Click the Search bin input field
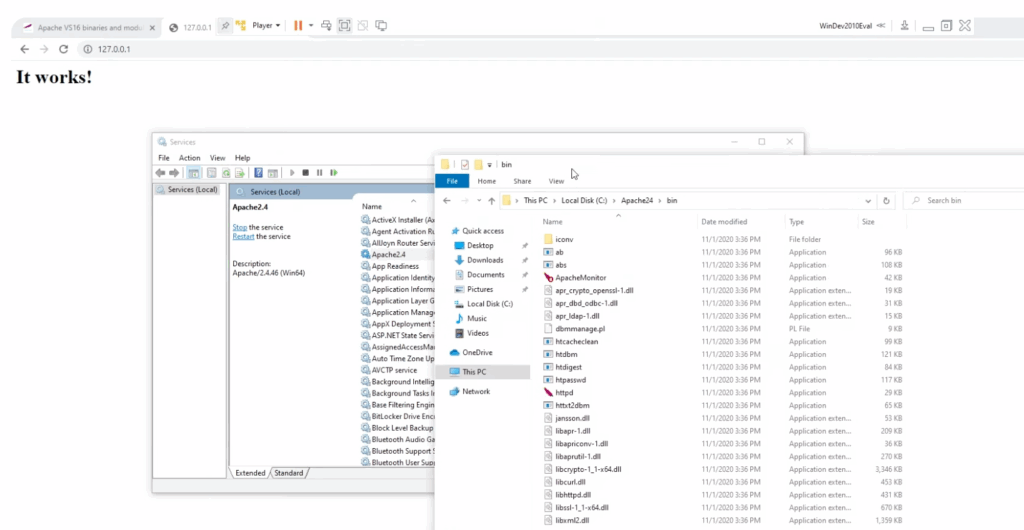Screen dimensions: 1024x530 pyautogui.click(x=965, y=201)
